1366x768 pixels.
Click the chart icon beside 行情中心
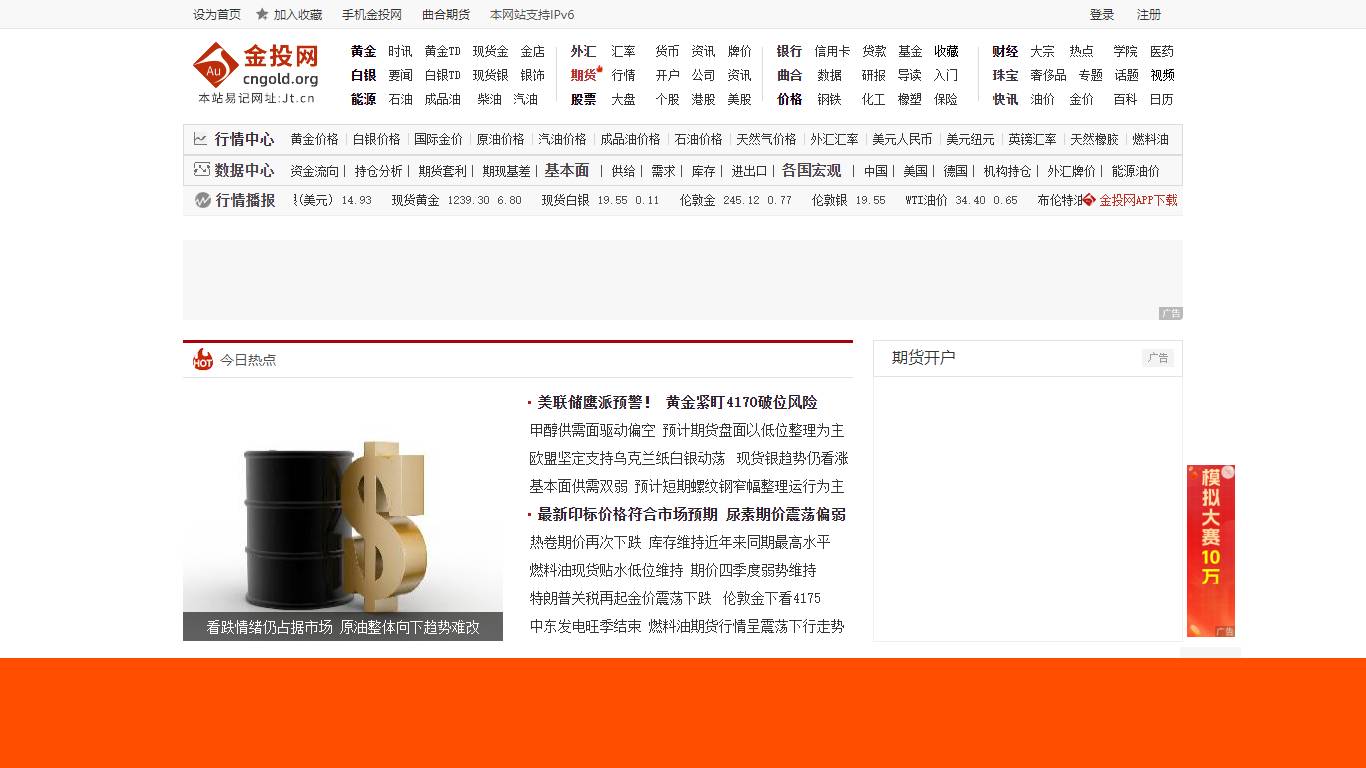coord(200,139)
